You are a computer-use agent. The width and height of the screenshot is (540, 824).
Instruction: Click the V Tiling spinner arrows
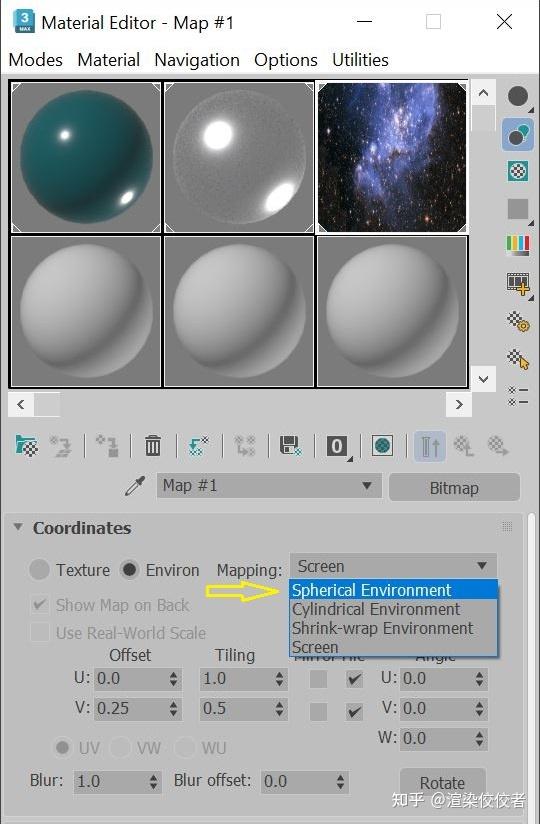[279, 709]
